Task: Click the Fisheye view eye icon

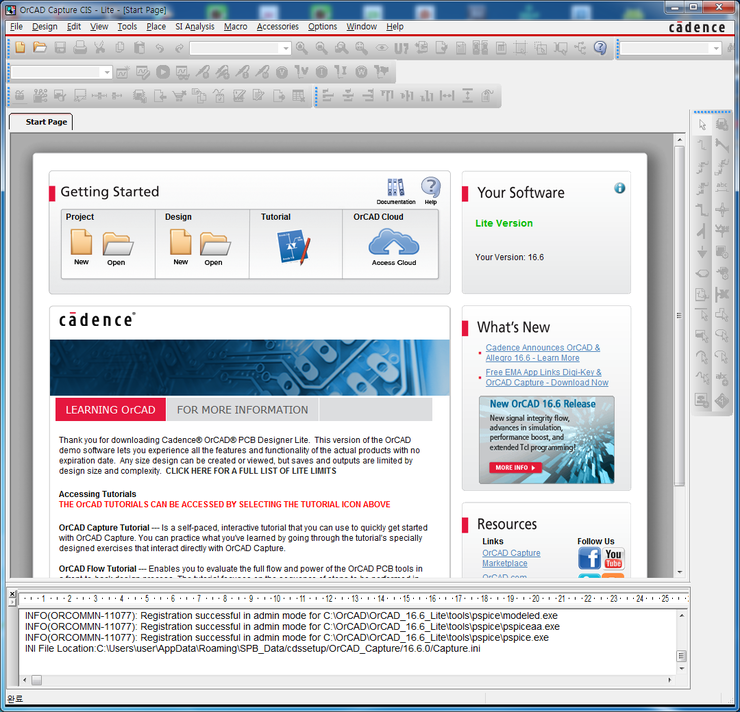Action: [x=381, y=48]
